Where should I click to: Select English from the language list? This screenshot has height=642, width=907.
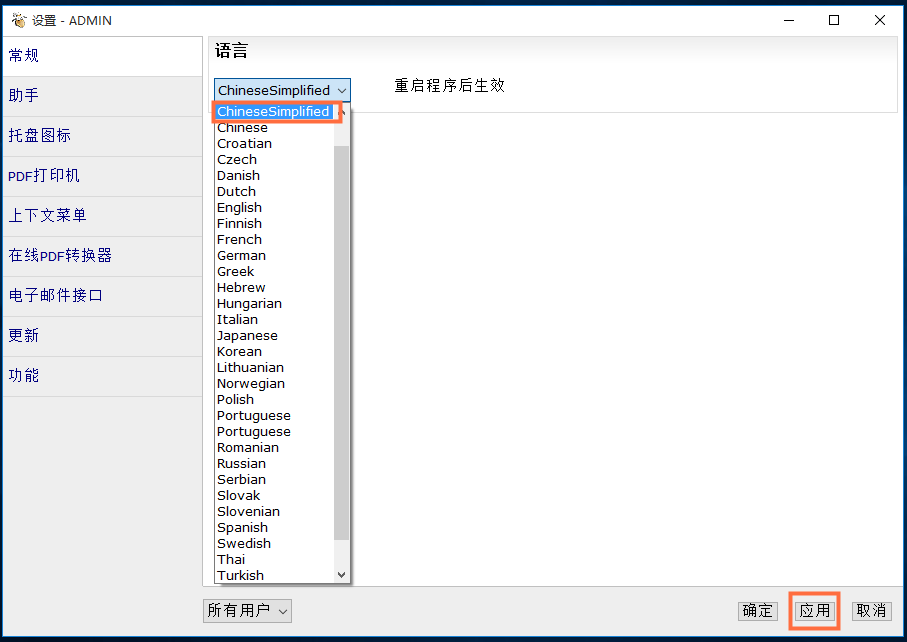click(239, 207)
